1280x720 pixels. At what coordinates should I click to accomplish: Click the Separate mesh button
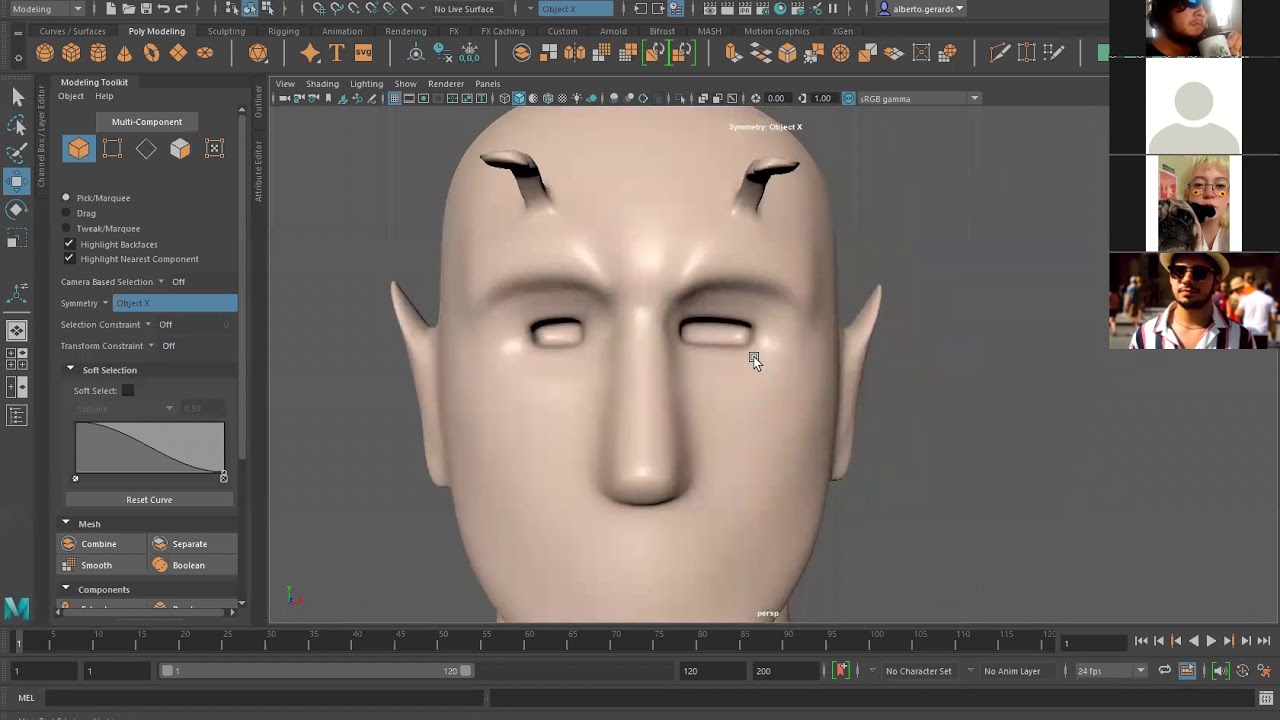pos(193,544)
